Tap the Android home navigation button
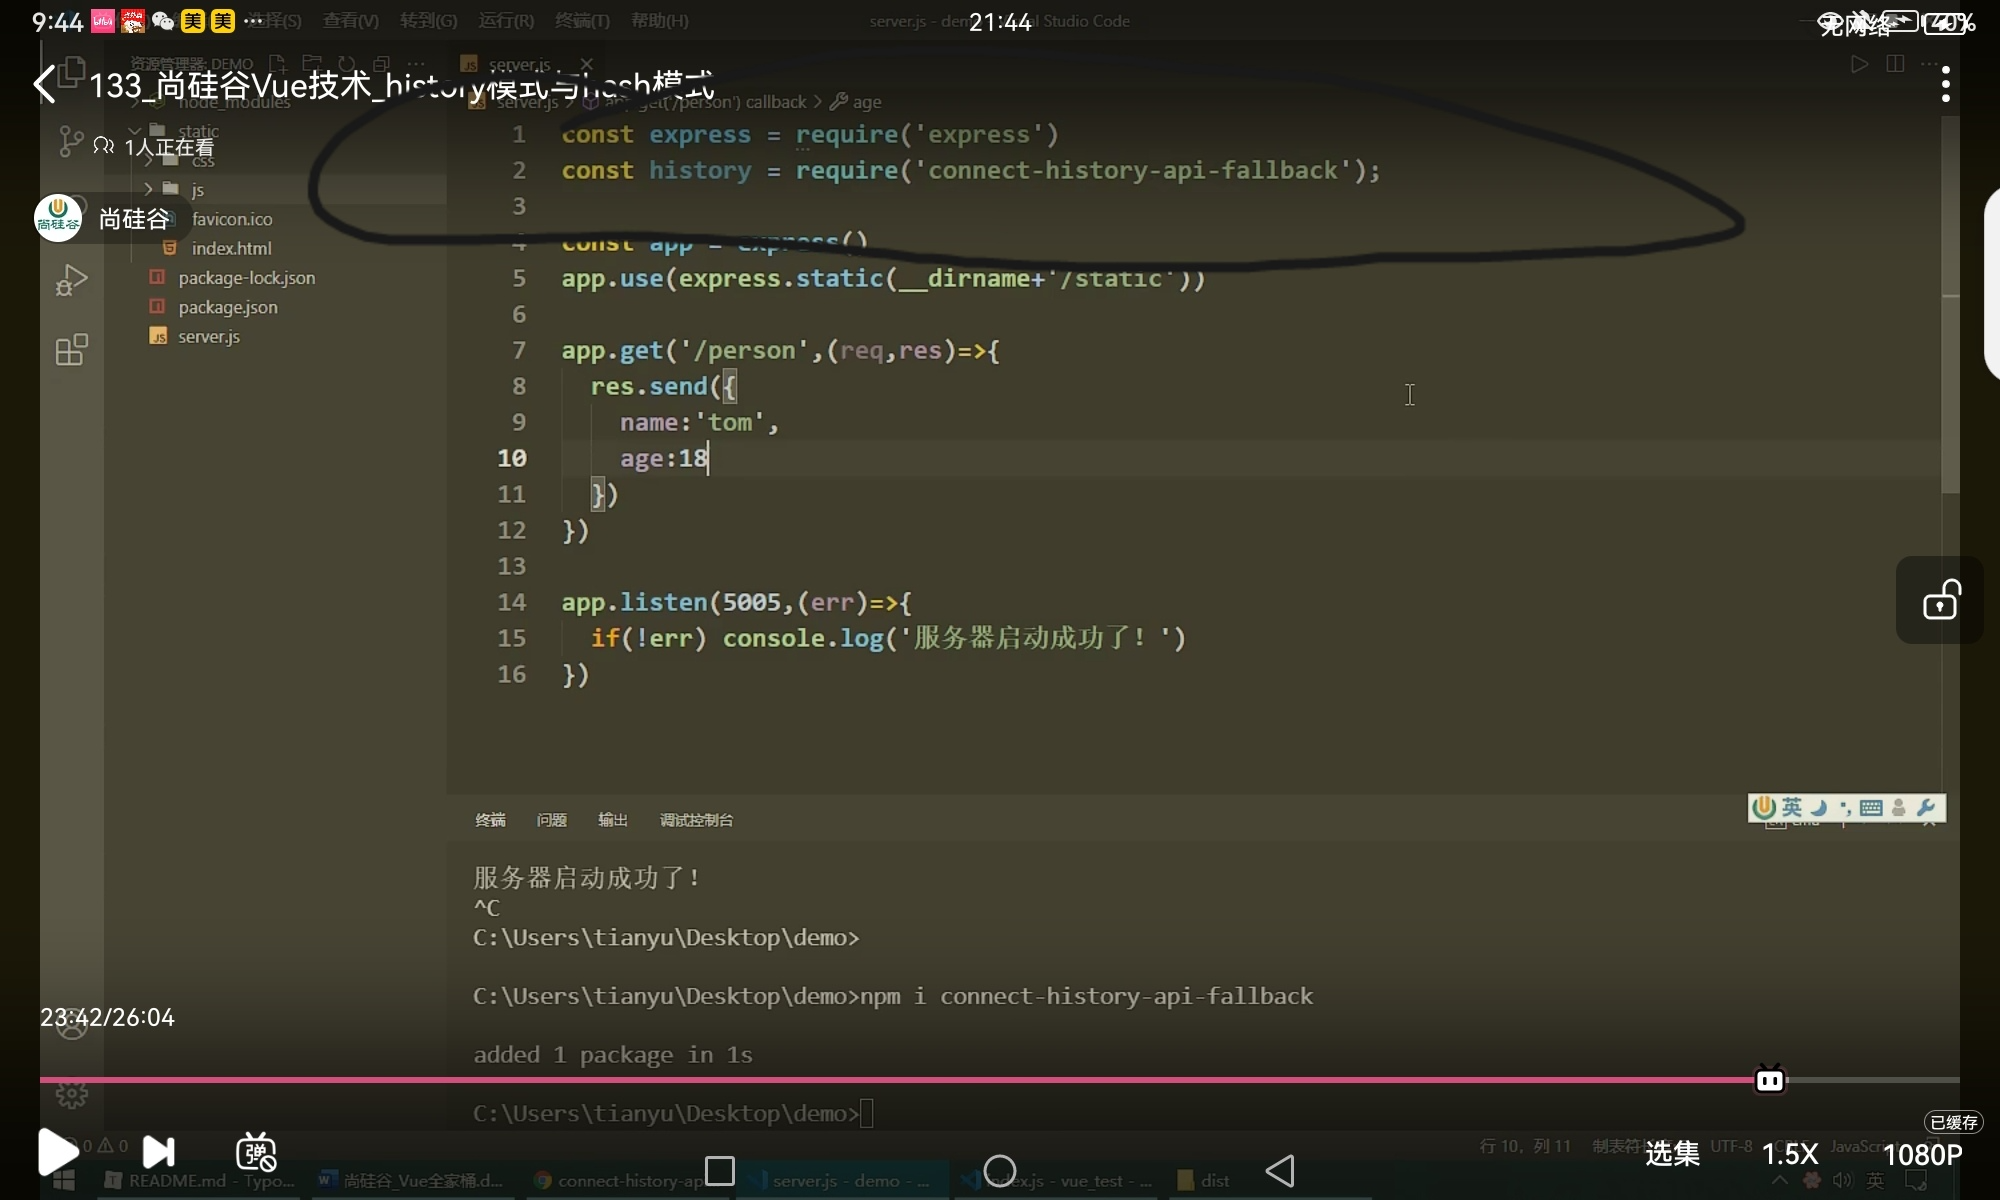The height and width of the screenshot is (1200, 2000). (x=1000, y=1170)
